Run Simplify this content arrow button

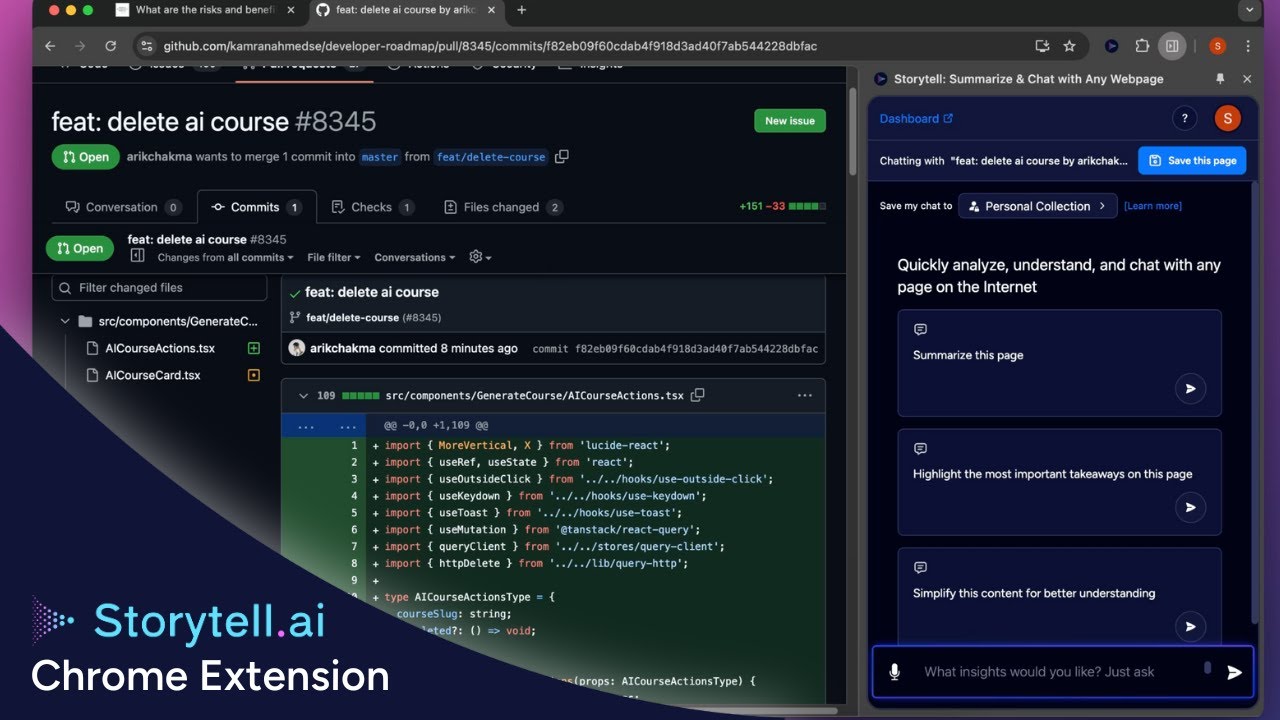point(1190,627)
